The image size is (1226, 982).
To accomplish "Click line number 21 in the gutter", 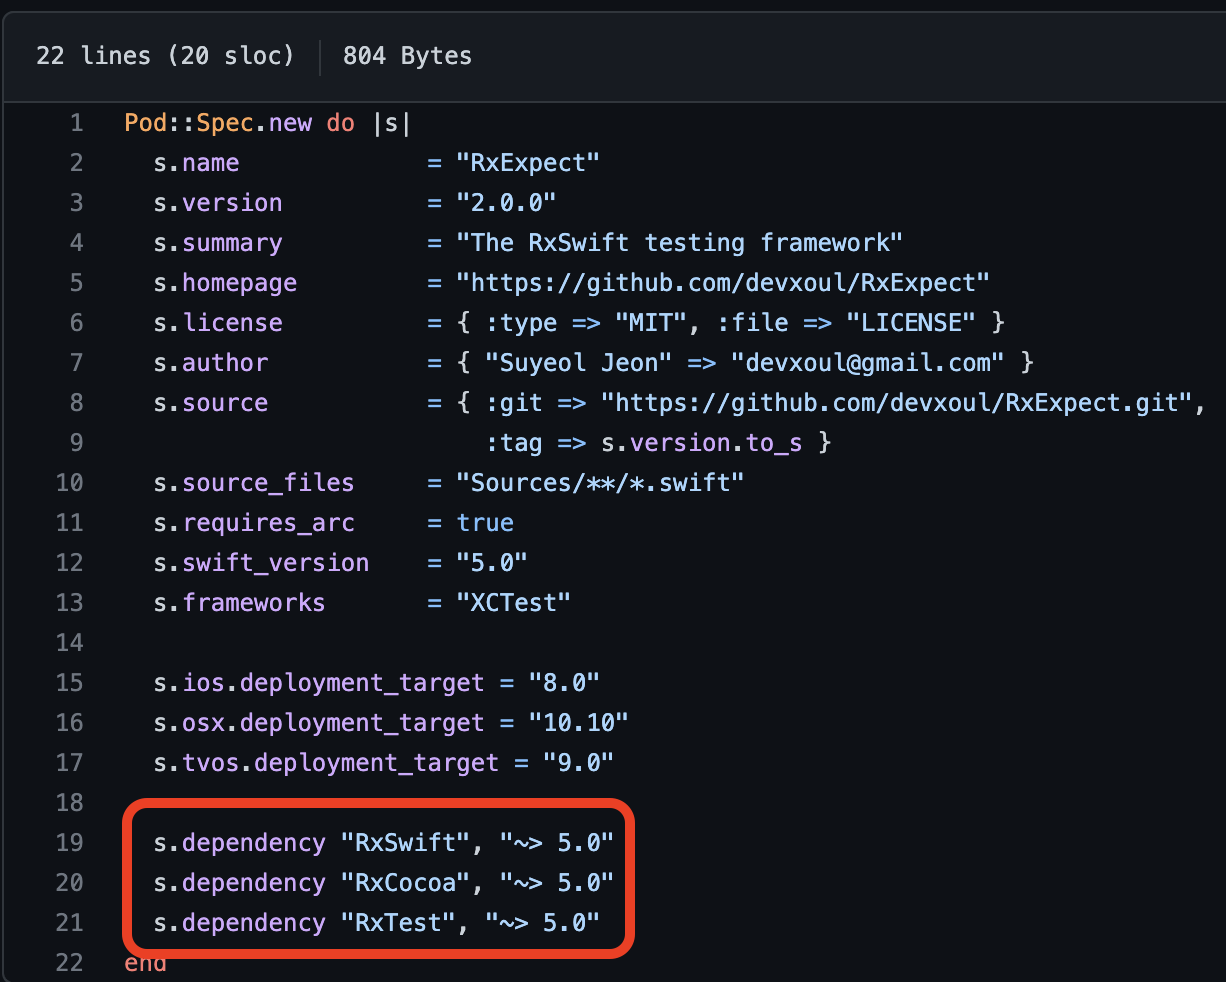I will pyautogui.click(x=69, y=923).
